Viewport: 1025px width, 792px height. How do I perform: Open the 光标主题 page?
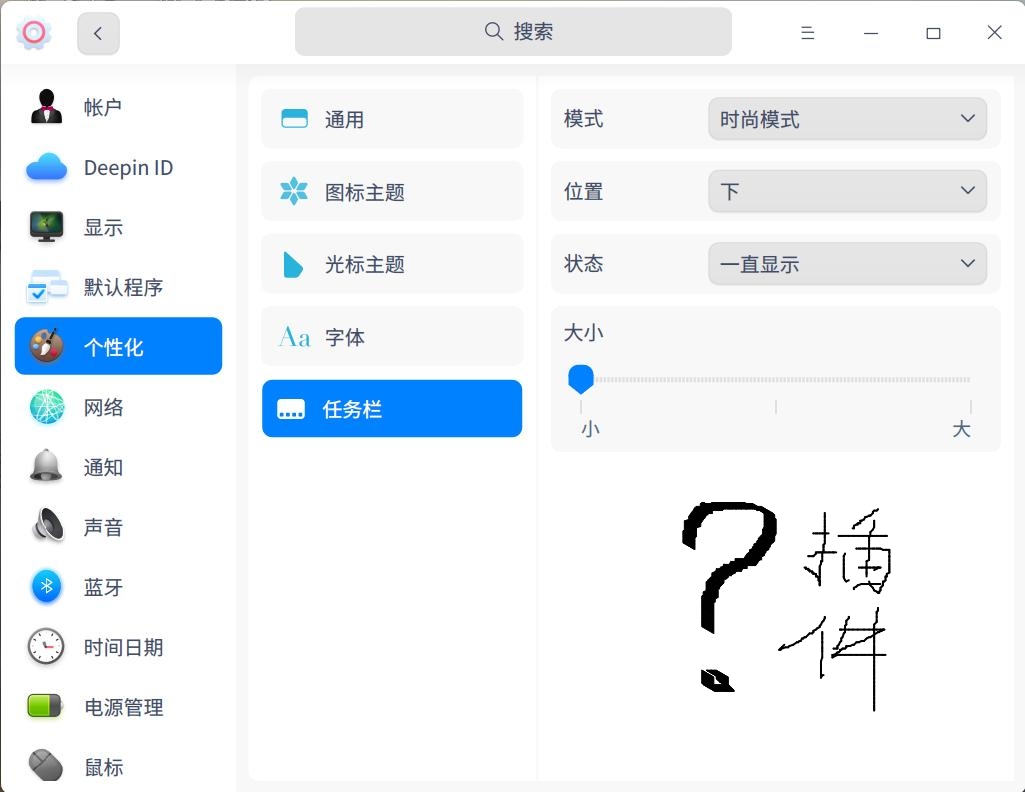[392, 264]
